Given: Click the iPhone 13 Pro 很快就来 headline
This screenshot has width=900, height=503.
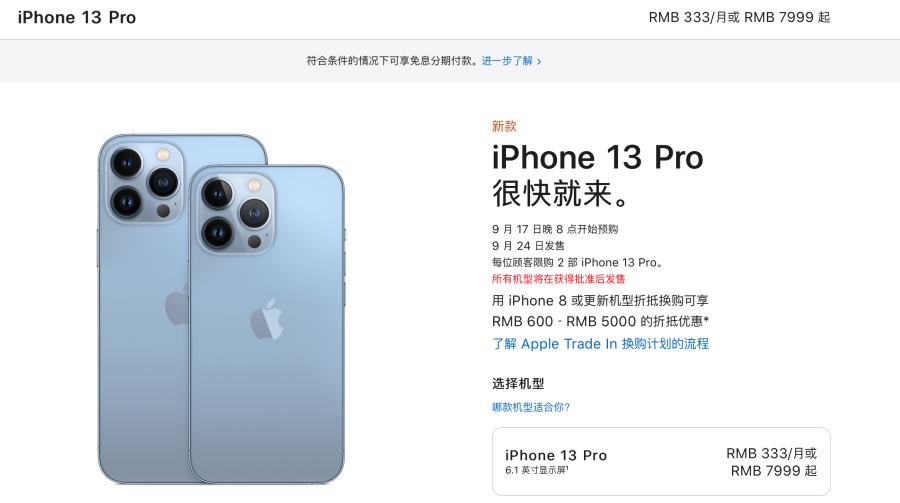Looking at the screenshot, I should coord(598,175).
